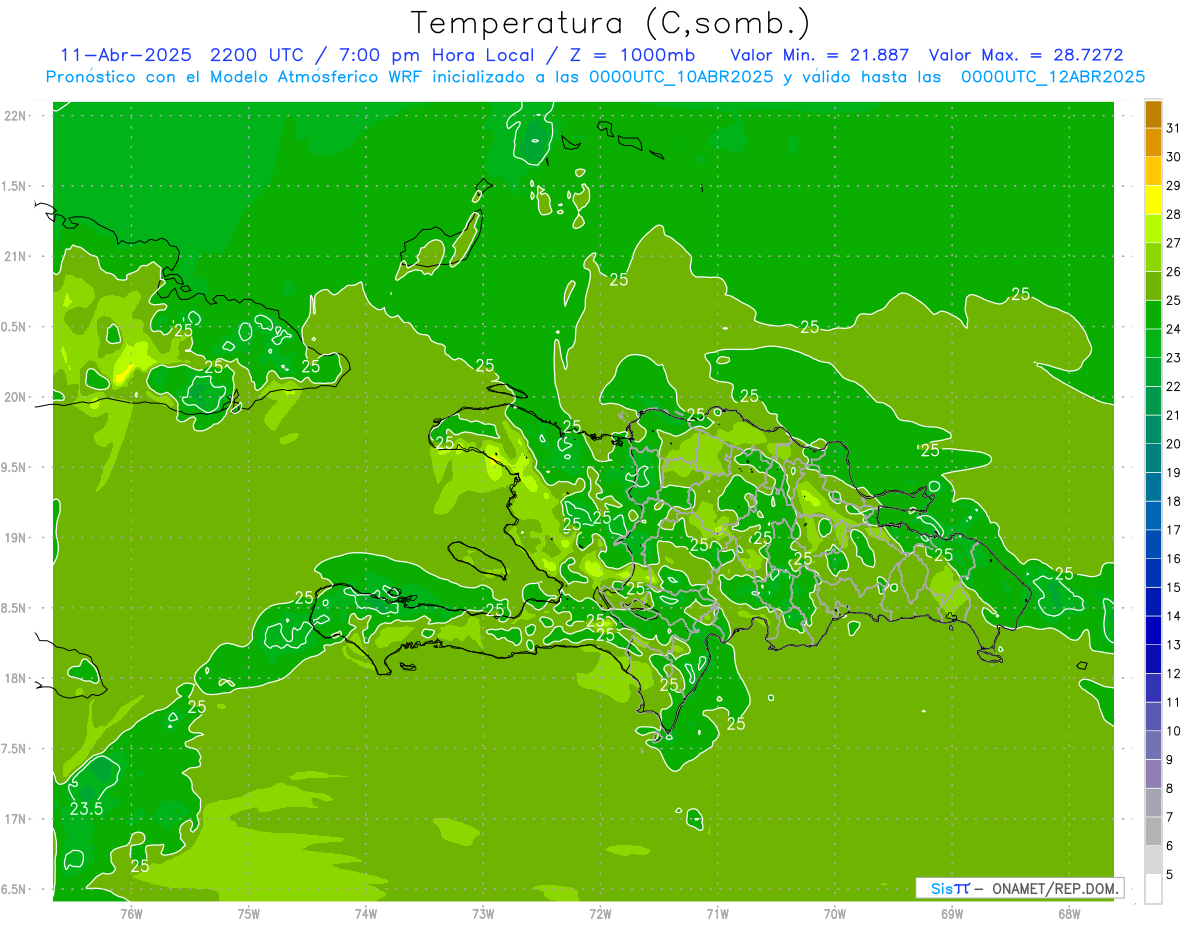1200x927 pixels.
Task: Click the "18N" latitude label
Action: pos(16,679)
